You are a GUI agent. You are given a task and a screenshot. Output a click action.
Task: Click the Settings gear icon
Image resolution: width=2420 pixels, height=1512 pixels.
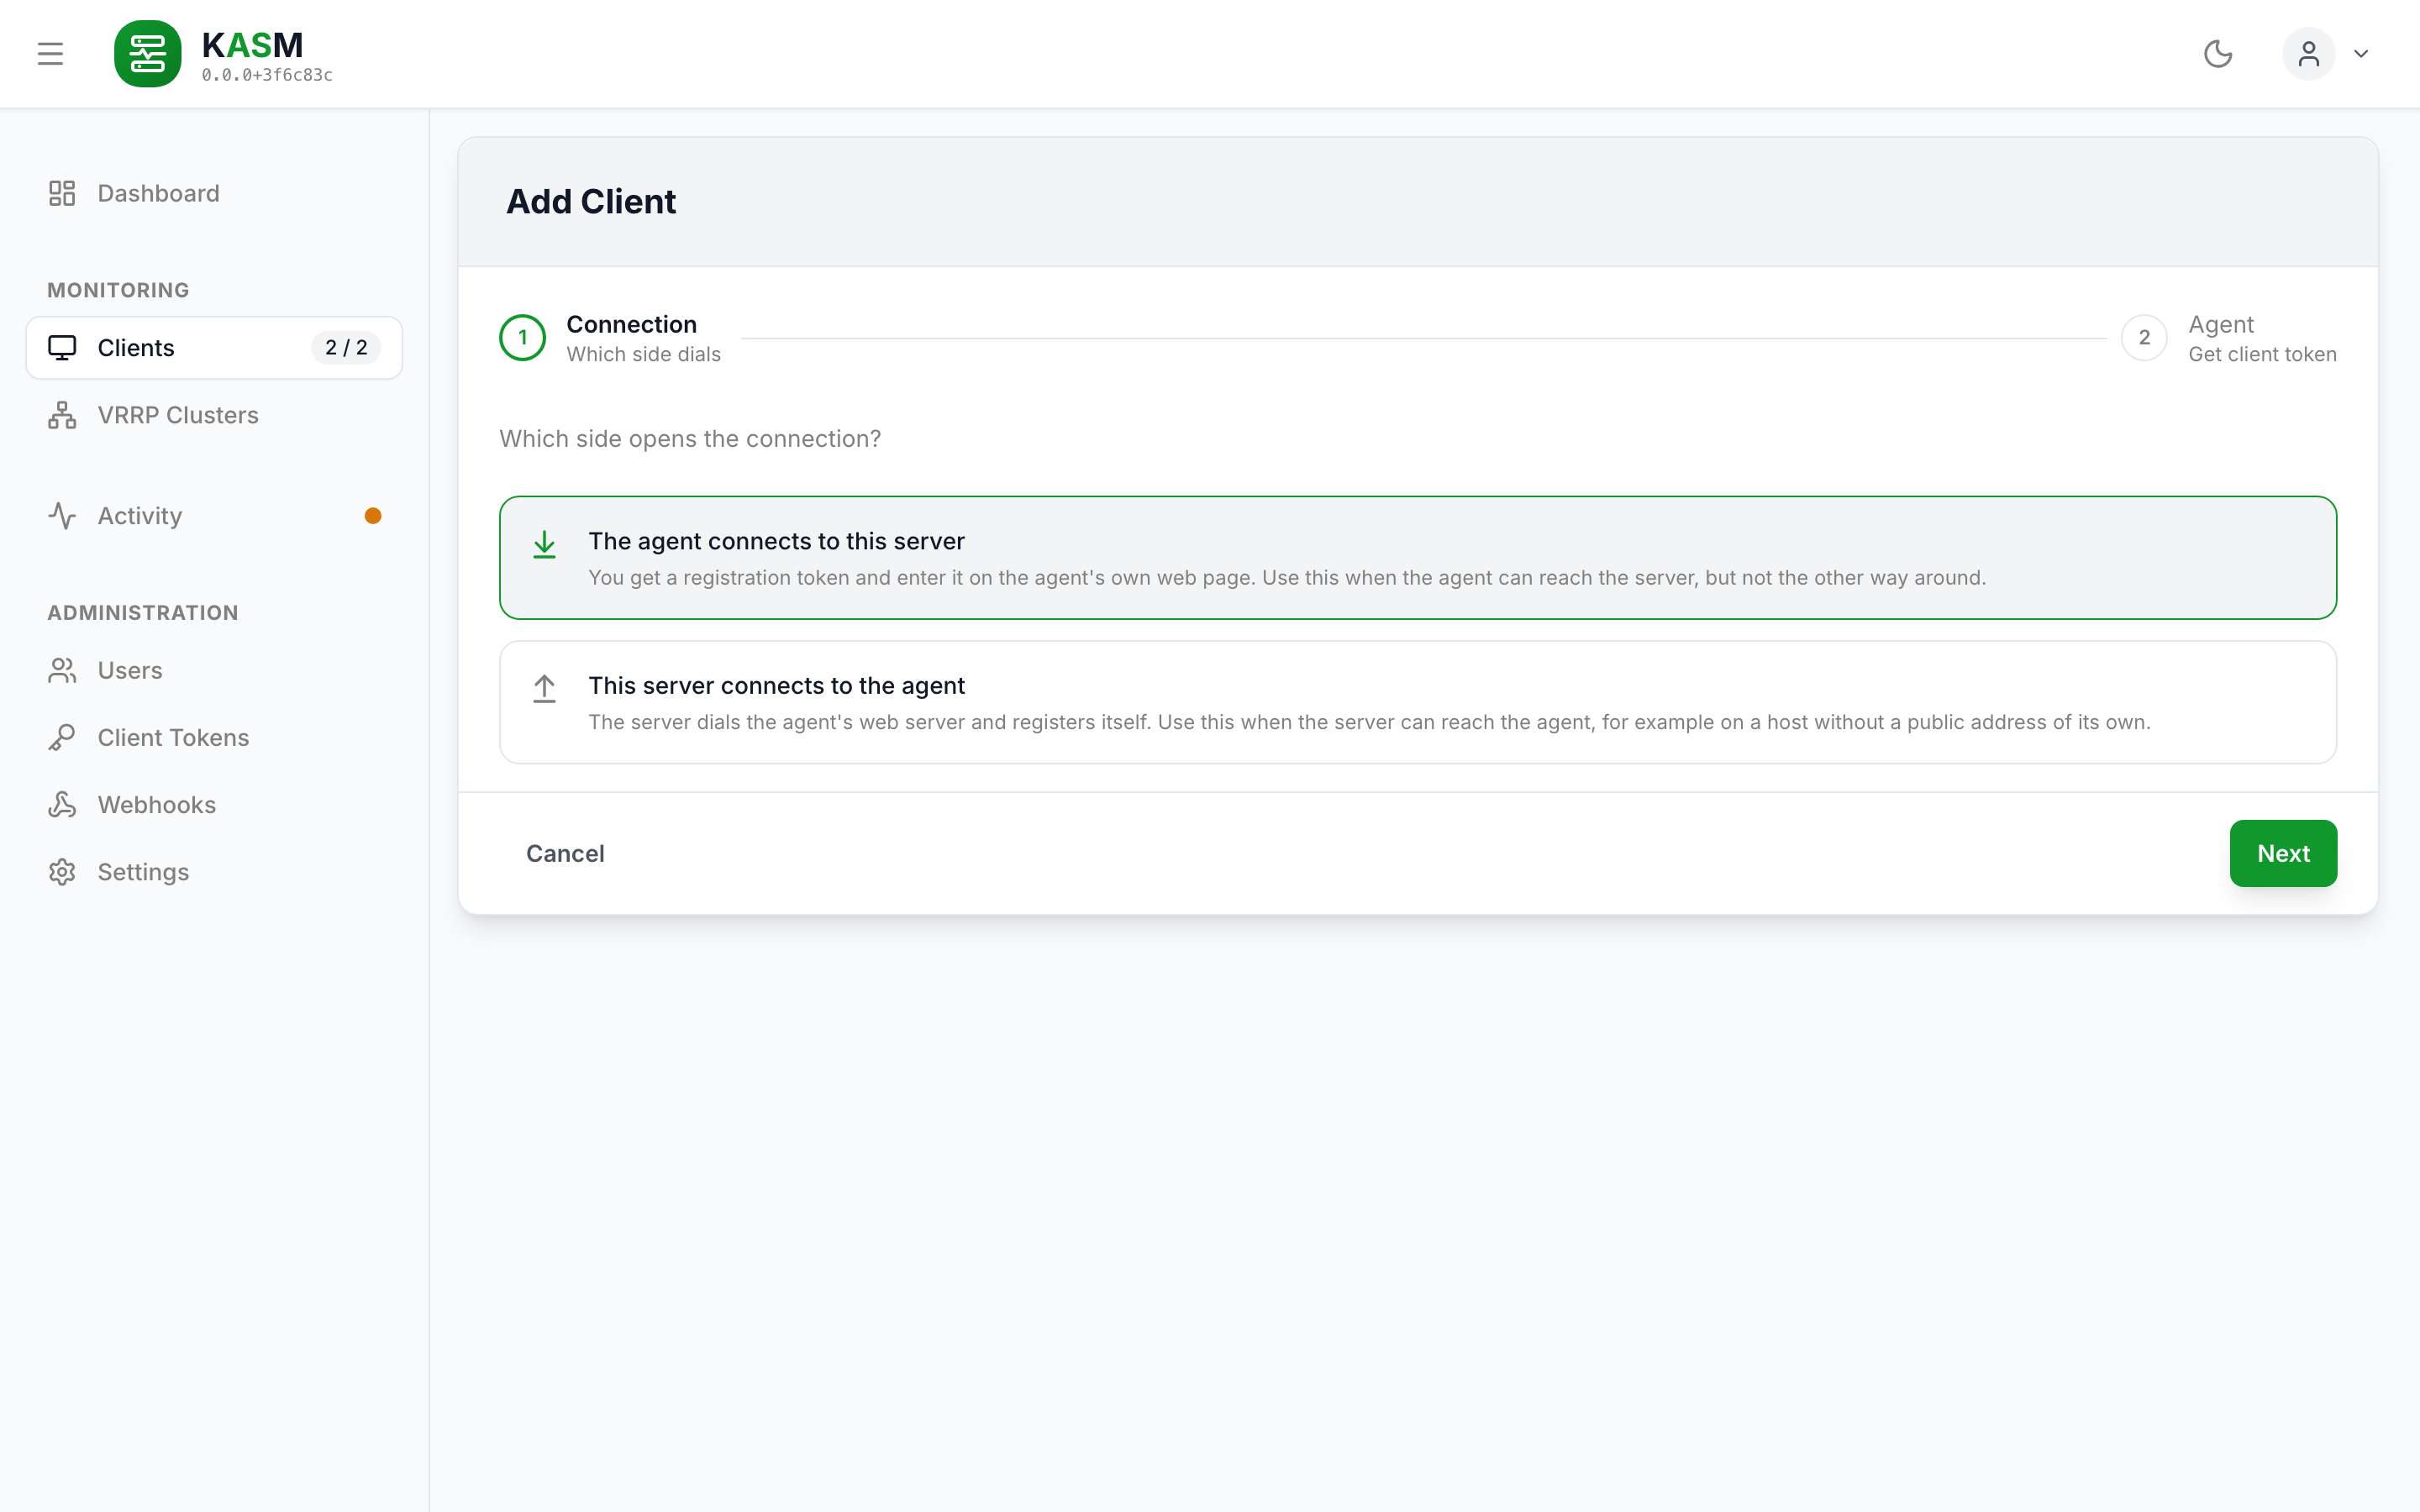point(62,872)
